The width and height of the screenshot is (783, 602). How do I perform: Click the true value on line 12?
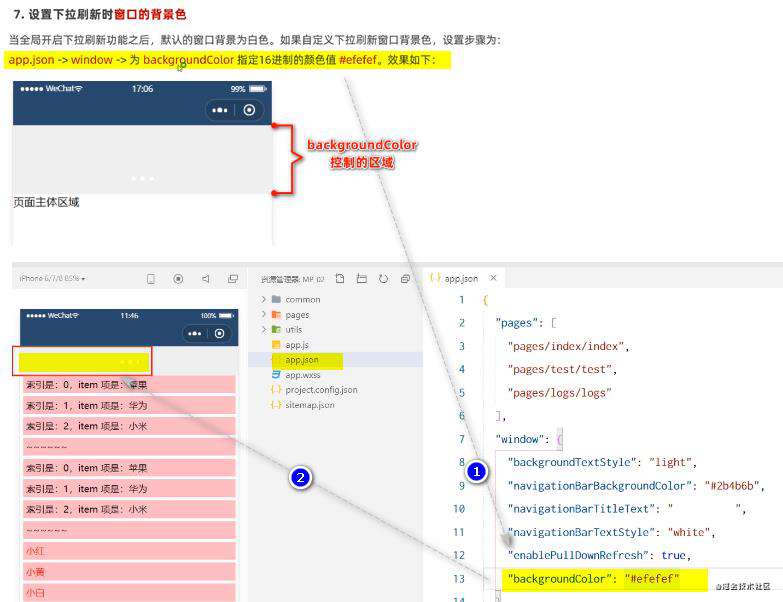pos(673,555)
